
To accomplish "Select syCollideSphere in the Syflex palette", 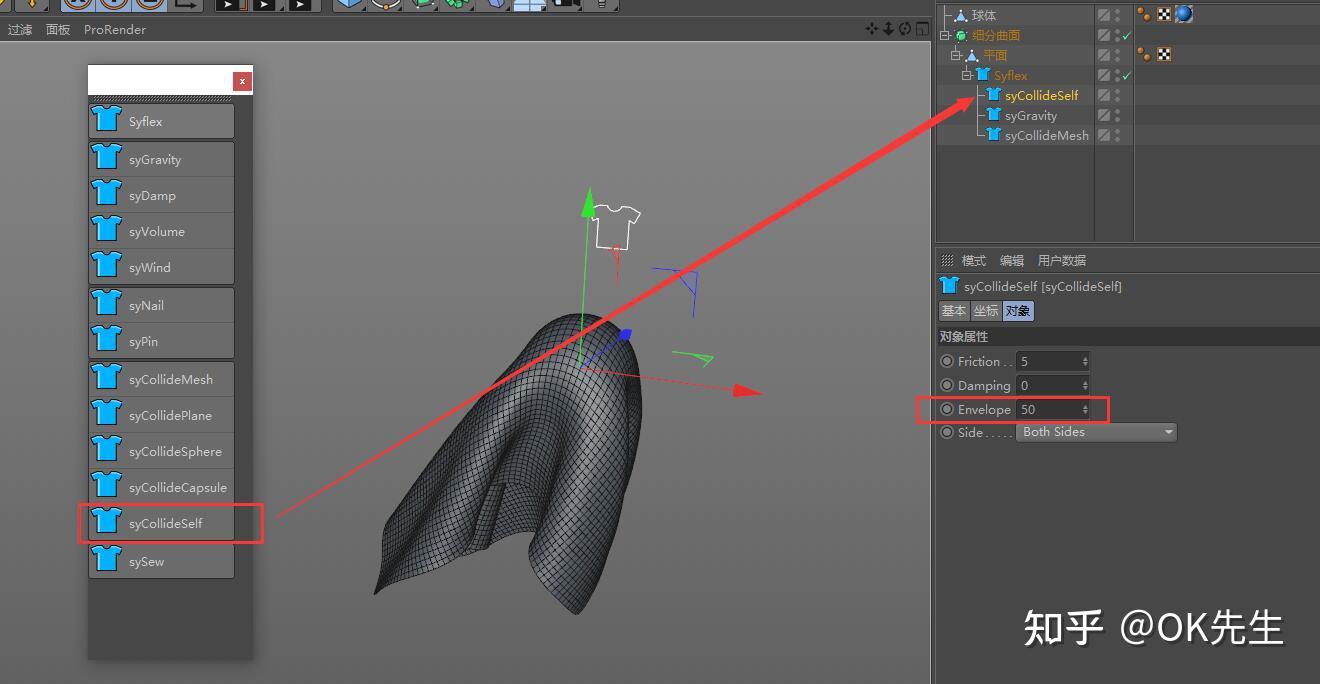I will coord(160,451).
